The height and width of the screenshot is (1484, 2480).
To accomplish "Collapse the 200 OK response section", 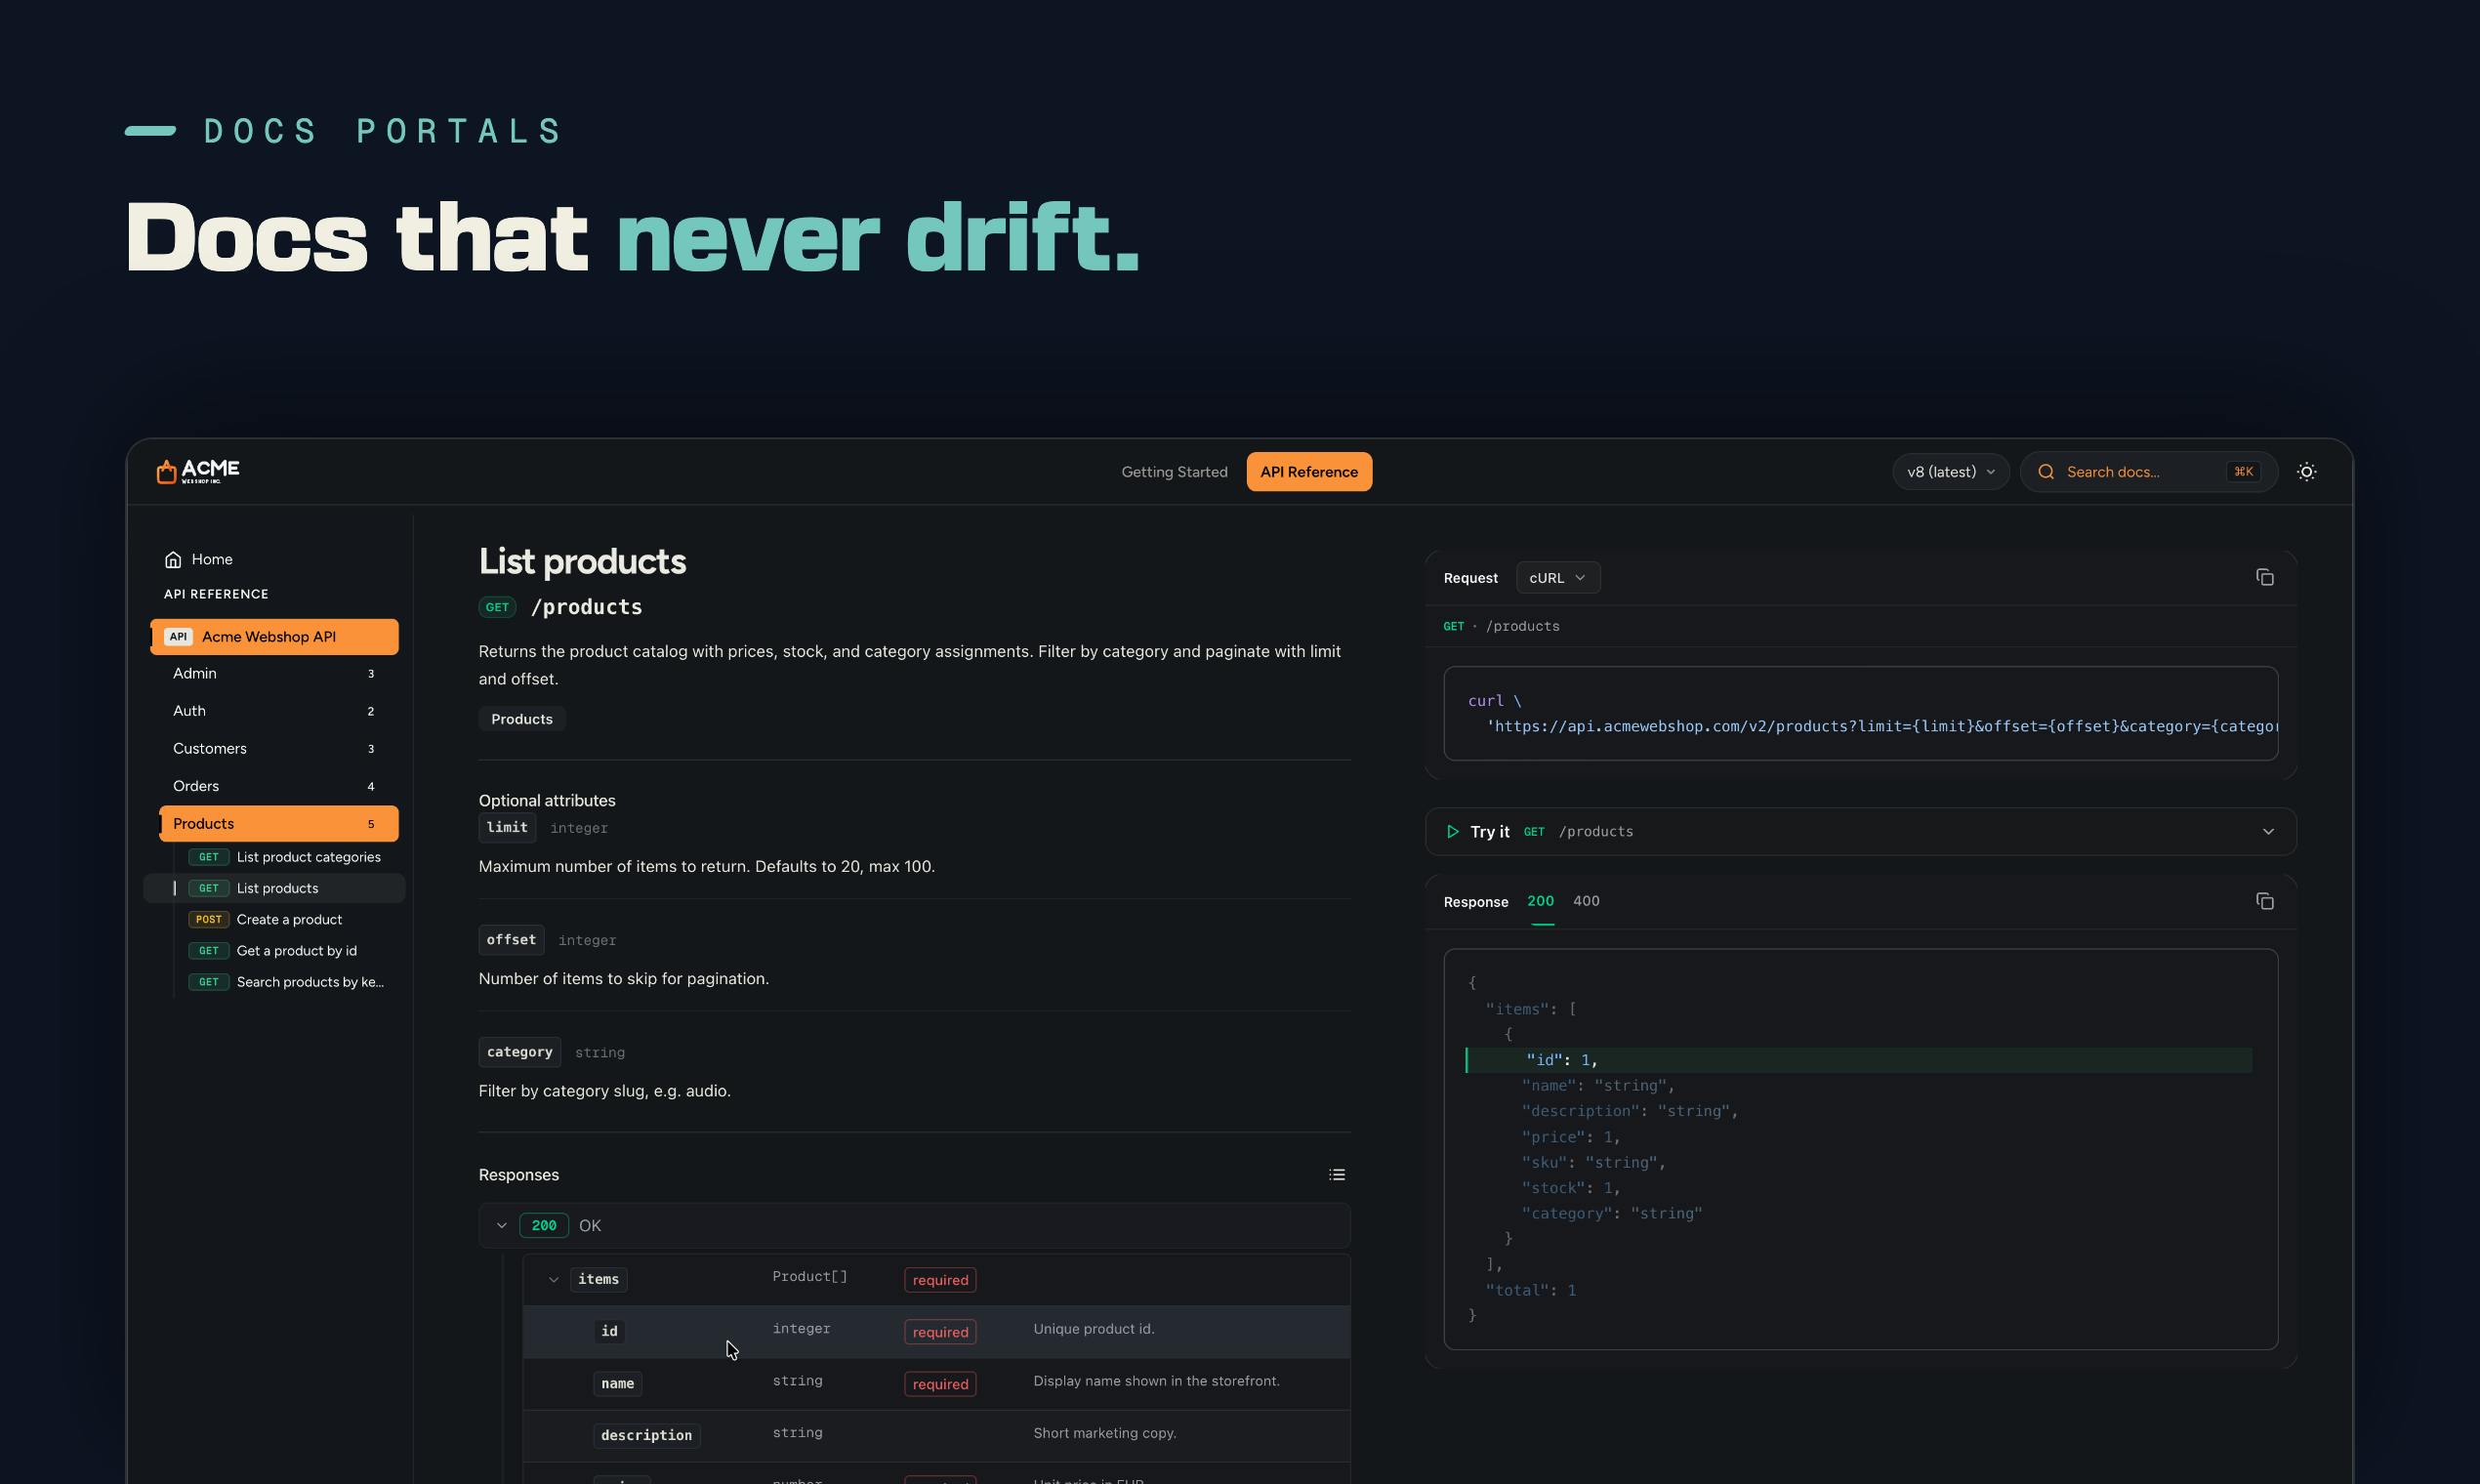I will click(x=502, y=1226).
